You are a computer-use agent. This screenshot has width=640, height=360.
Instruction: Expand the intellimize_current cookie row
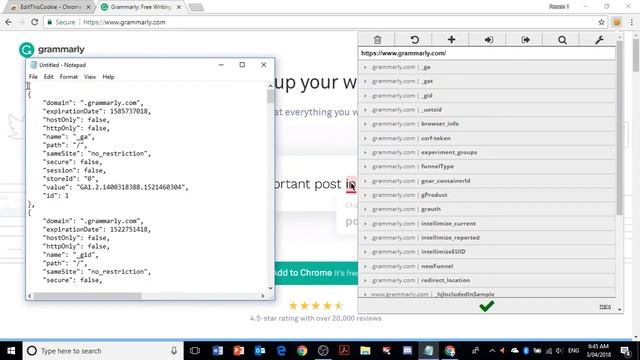[487, 224]
